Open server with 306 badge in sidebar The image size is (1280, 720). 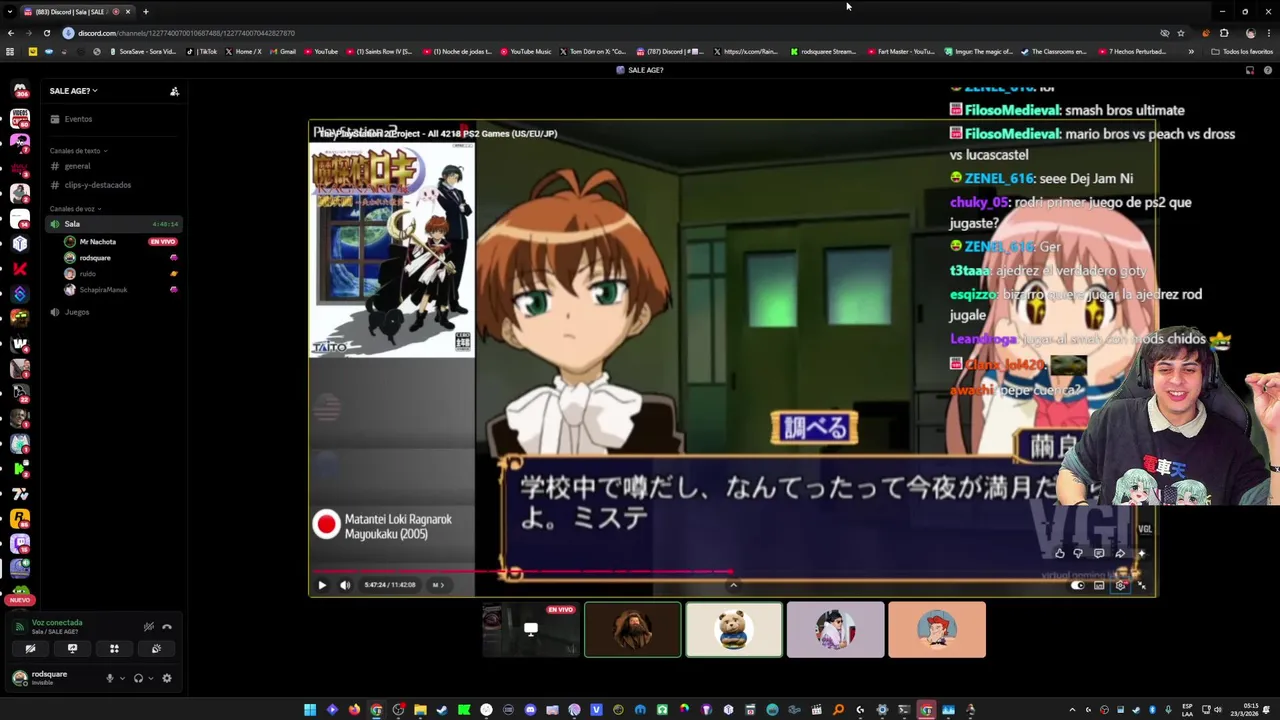(x=20, y=92)
